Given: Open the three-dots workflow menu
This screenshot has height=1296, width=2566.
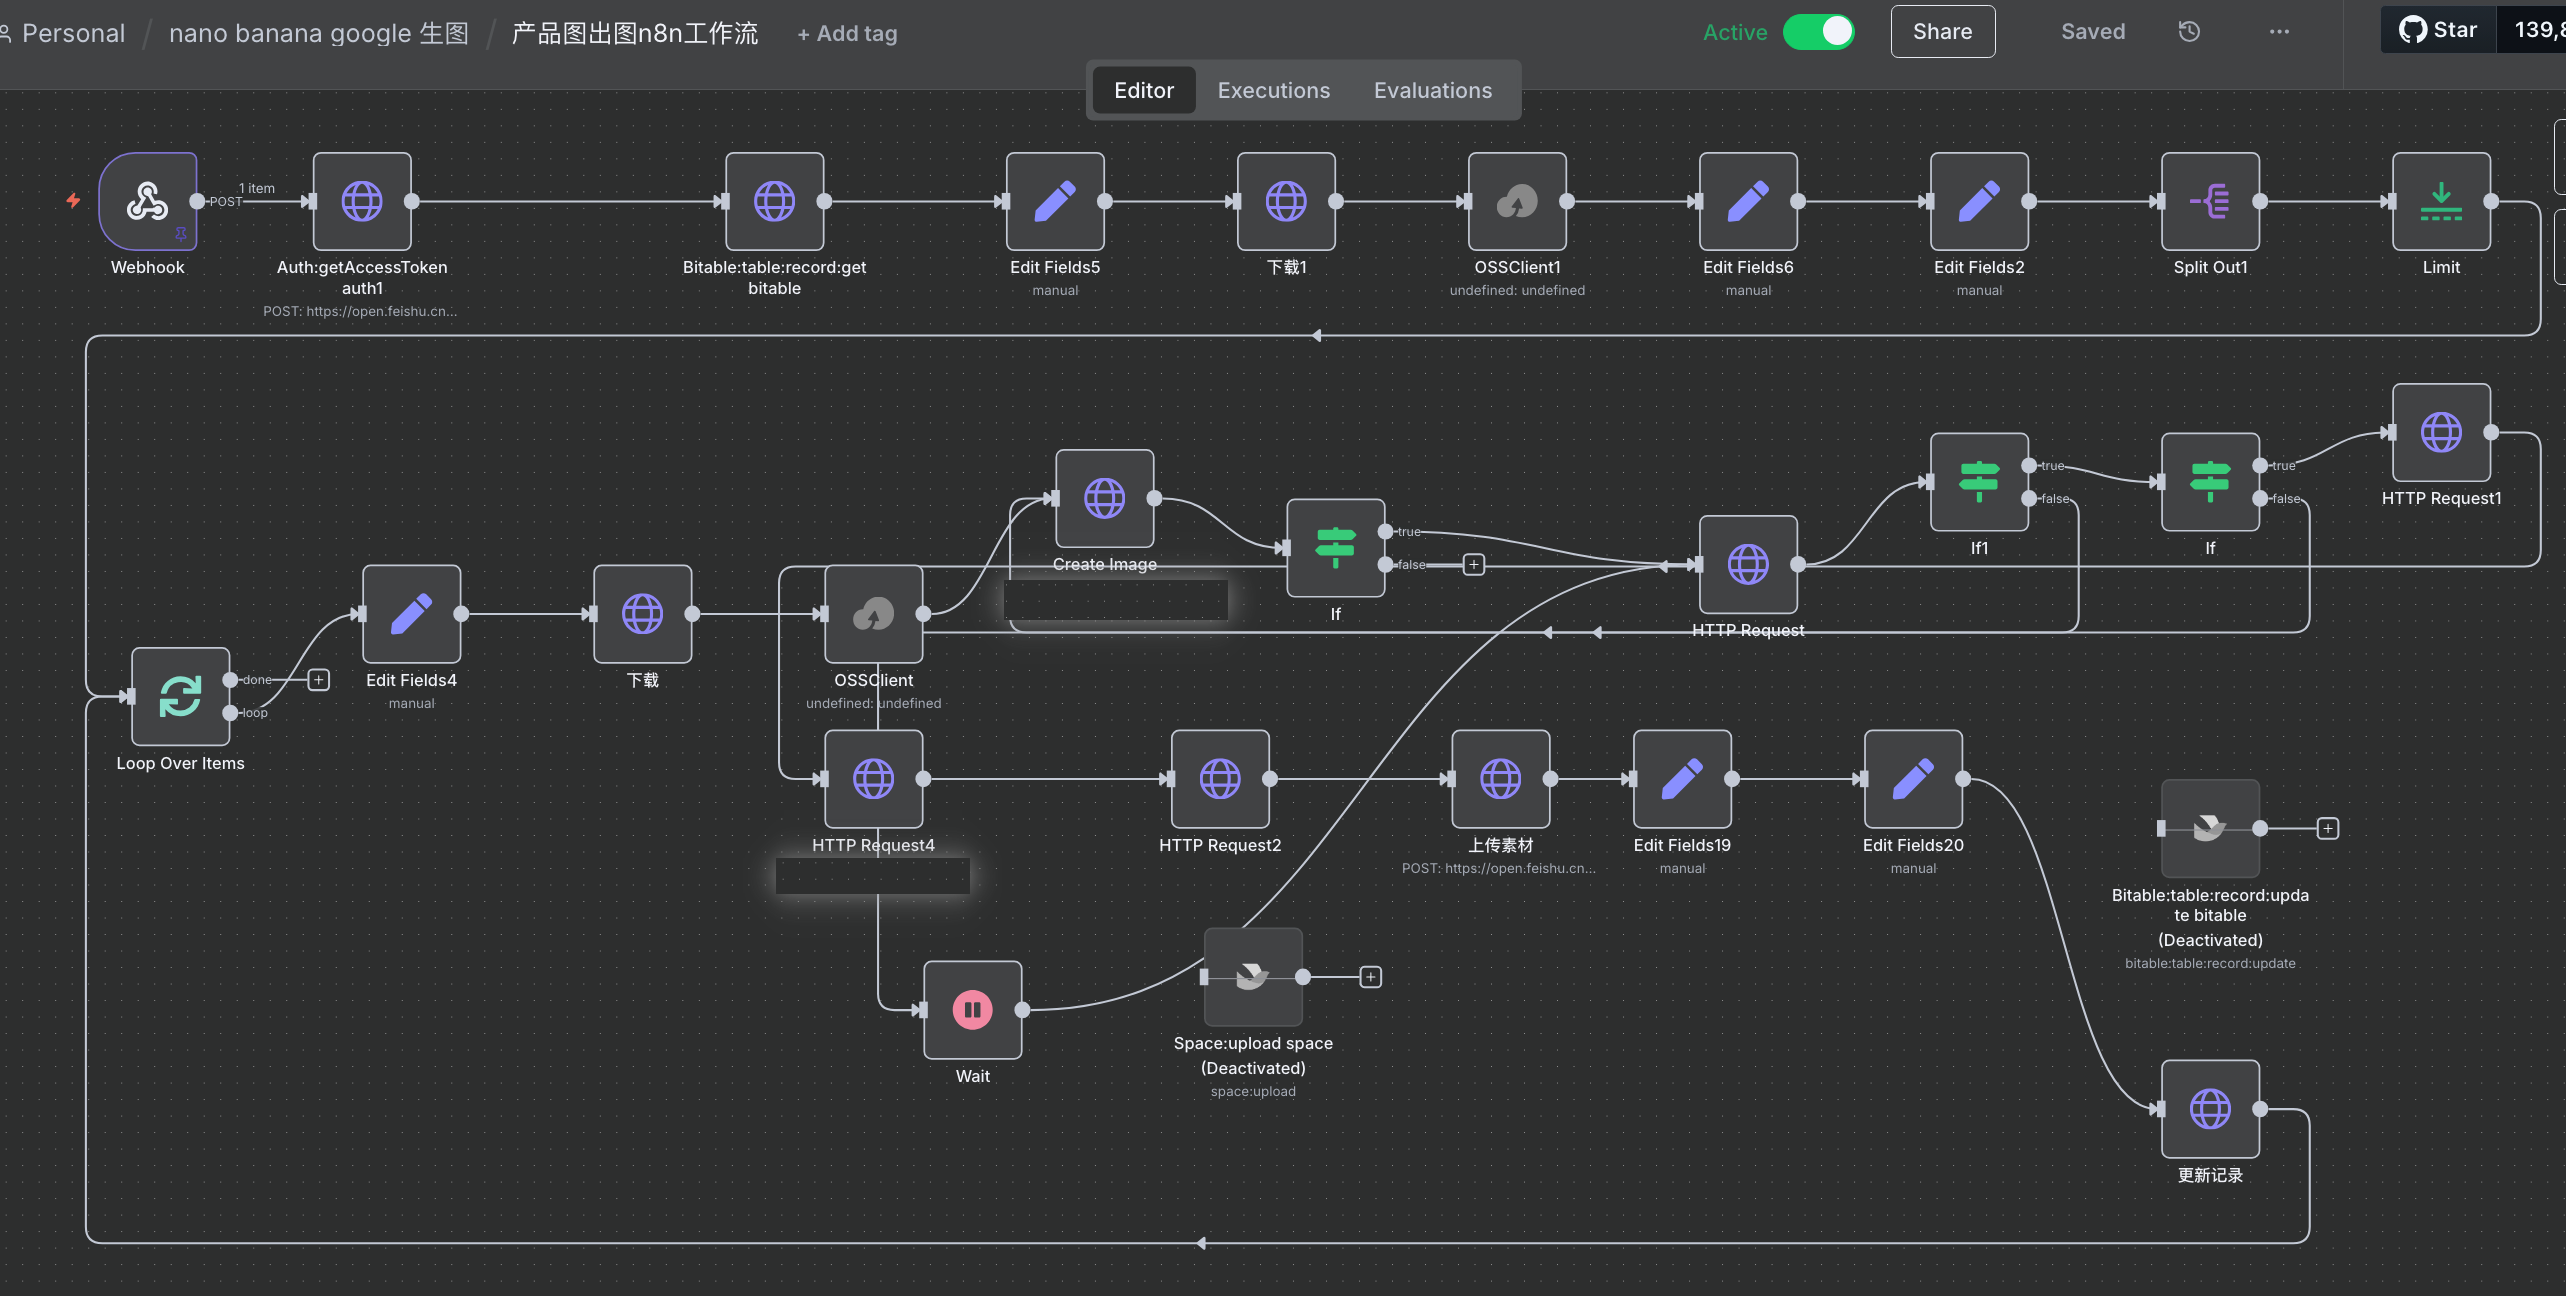Looking at the screenshot, I should click(x=2279, y=32).
